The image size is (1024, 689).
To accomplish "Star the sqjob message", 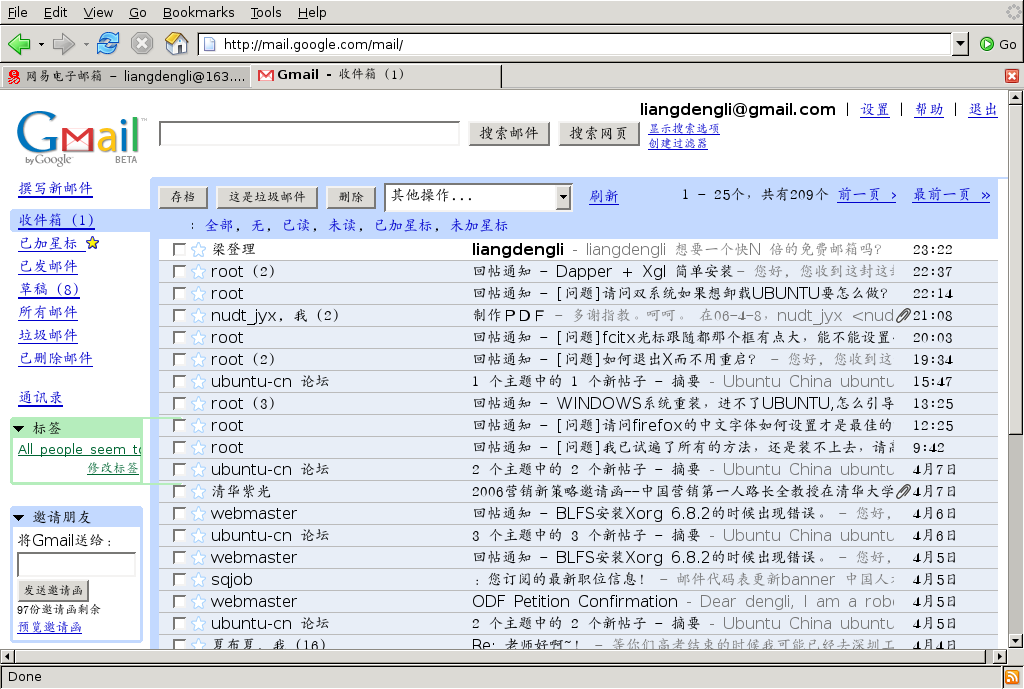I will (199, 579).
